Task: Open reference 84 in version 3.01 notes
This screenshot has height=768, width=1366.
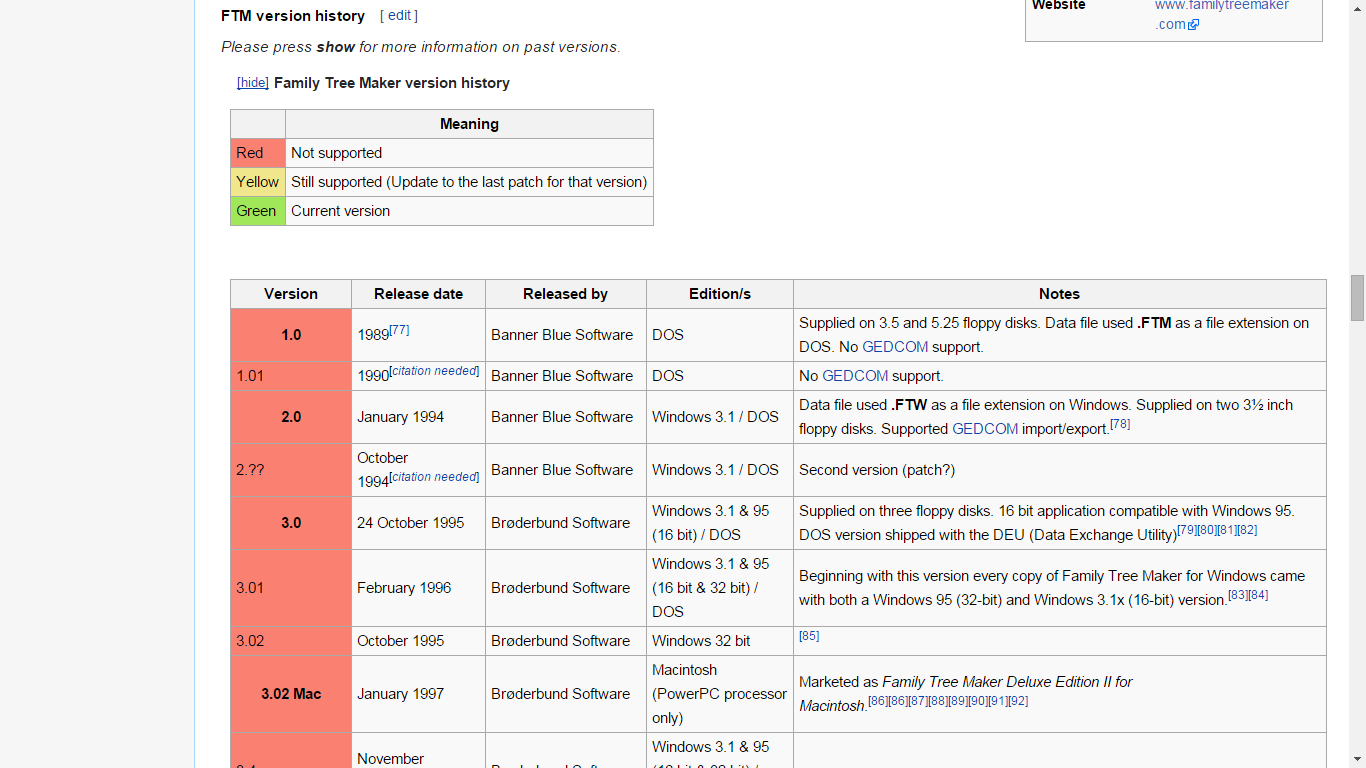Action: (x=1258, y=595)
